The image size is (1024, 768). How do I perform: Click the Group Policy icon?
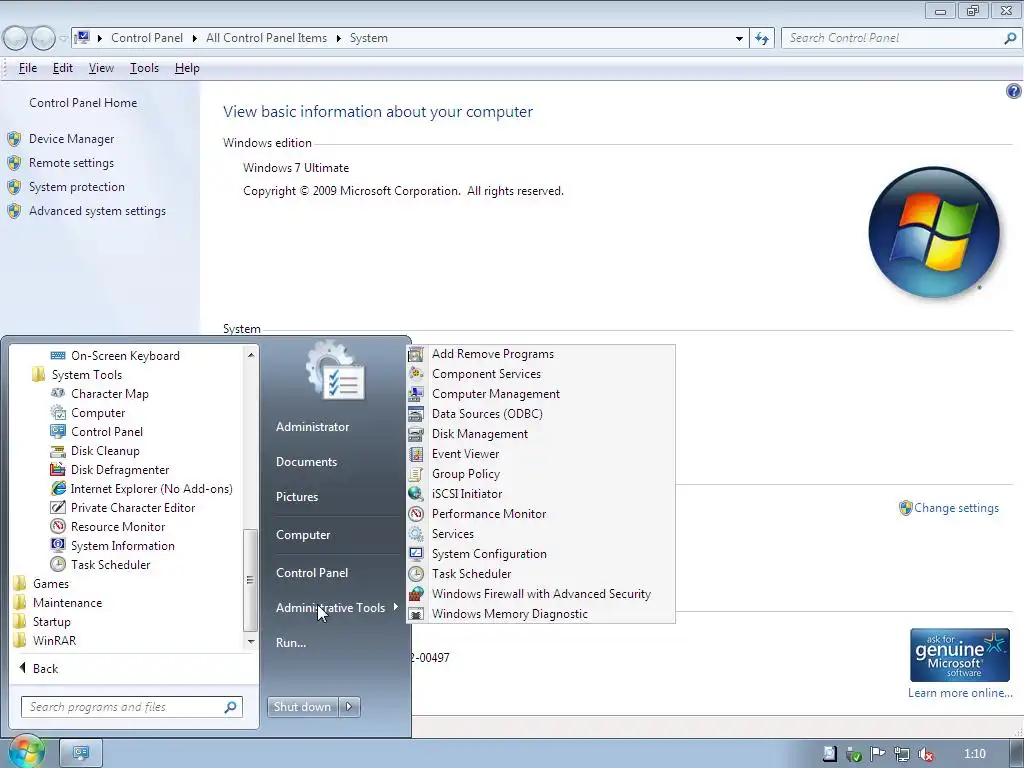click(x=416, y=474)
